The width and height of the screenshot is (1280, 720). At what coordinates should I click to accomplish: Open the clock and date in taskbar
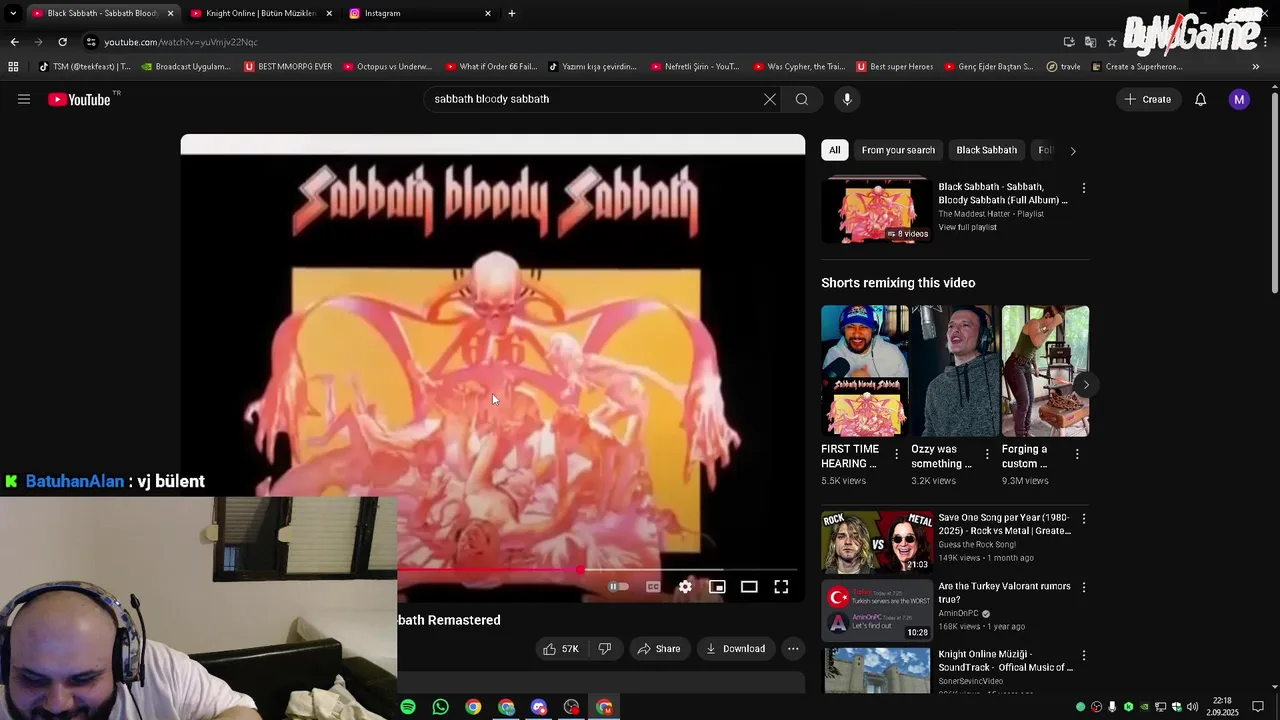[x=1222, y=707]
